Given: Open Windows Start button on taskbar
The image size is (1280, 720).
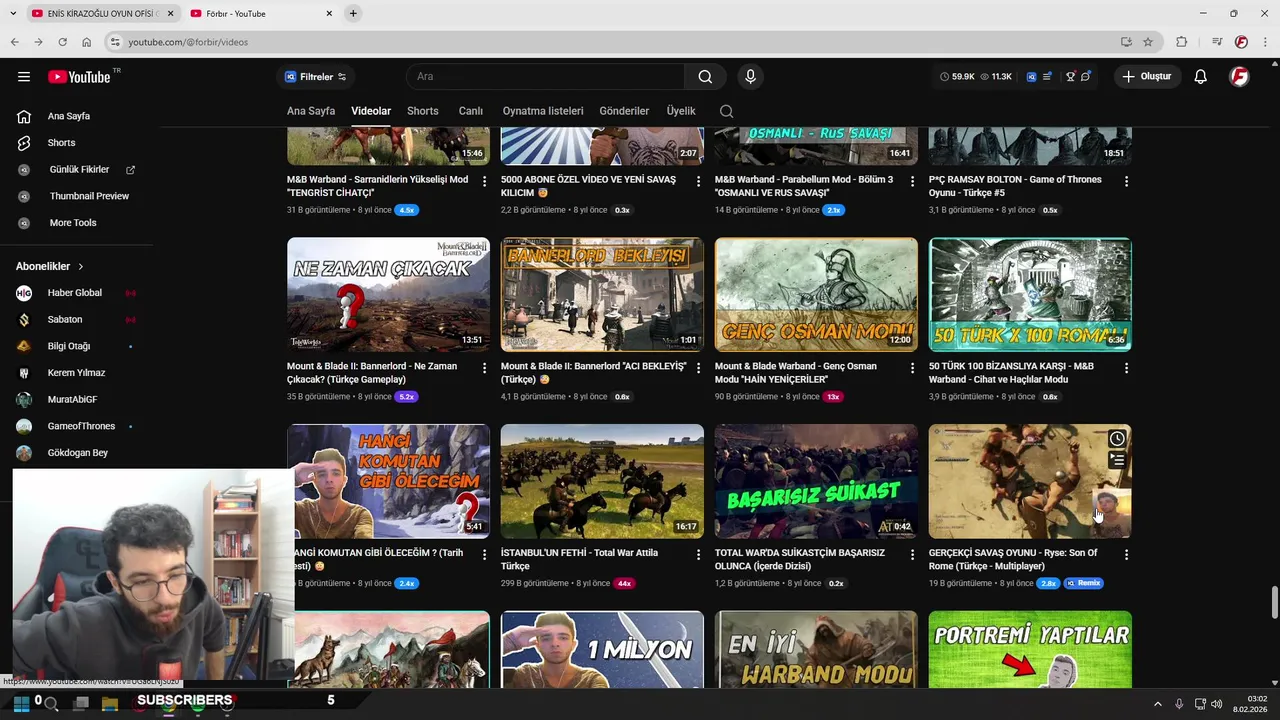Looking at the screenshot, I should (x=20, y=703).
